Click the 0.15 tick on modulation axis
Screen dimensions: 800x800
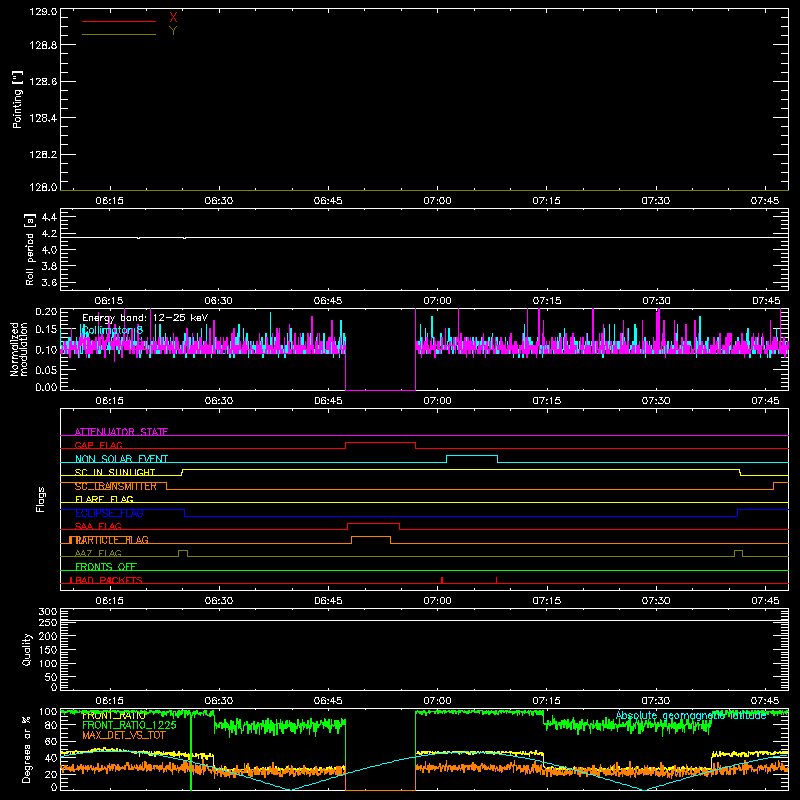(46, 330)
